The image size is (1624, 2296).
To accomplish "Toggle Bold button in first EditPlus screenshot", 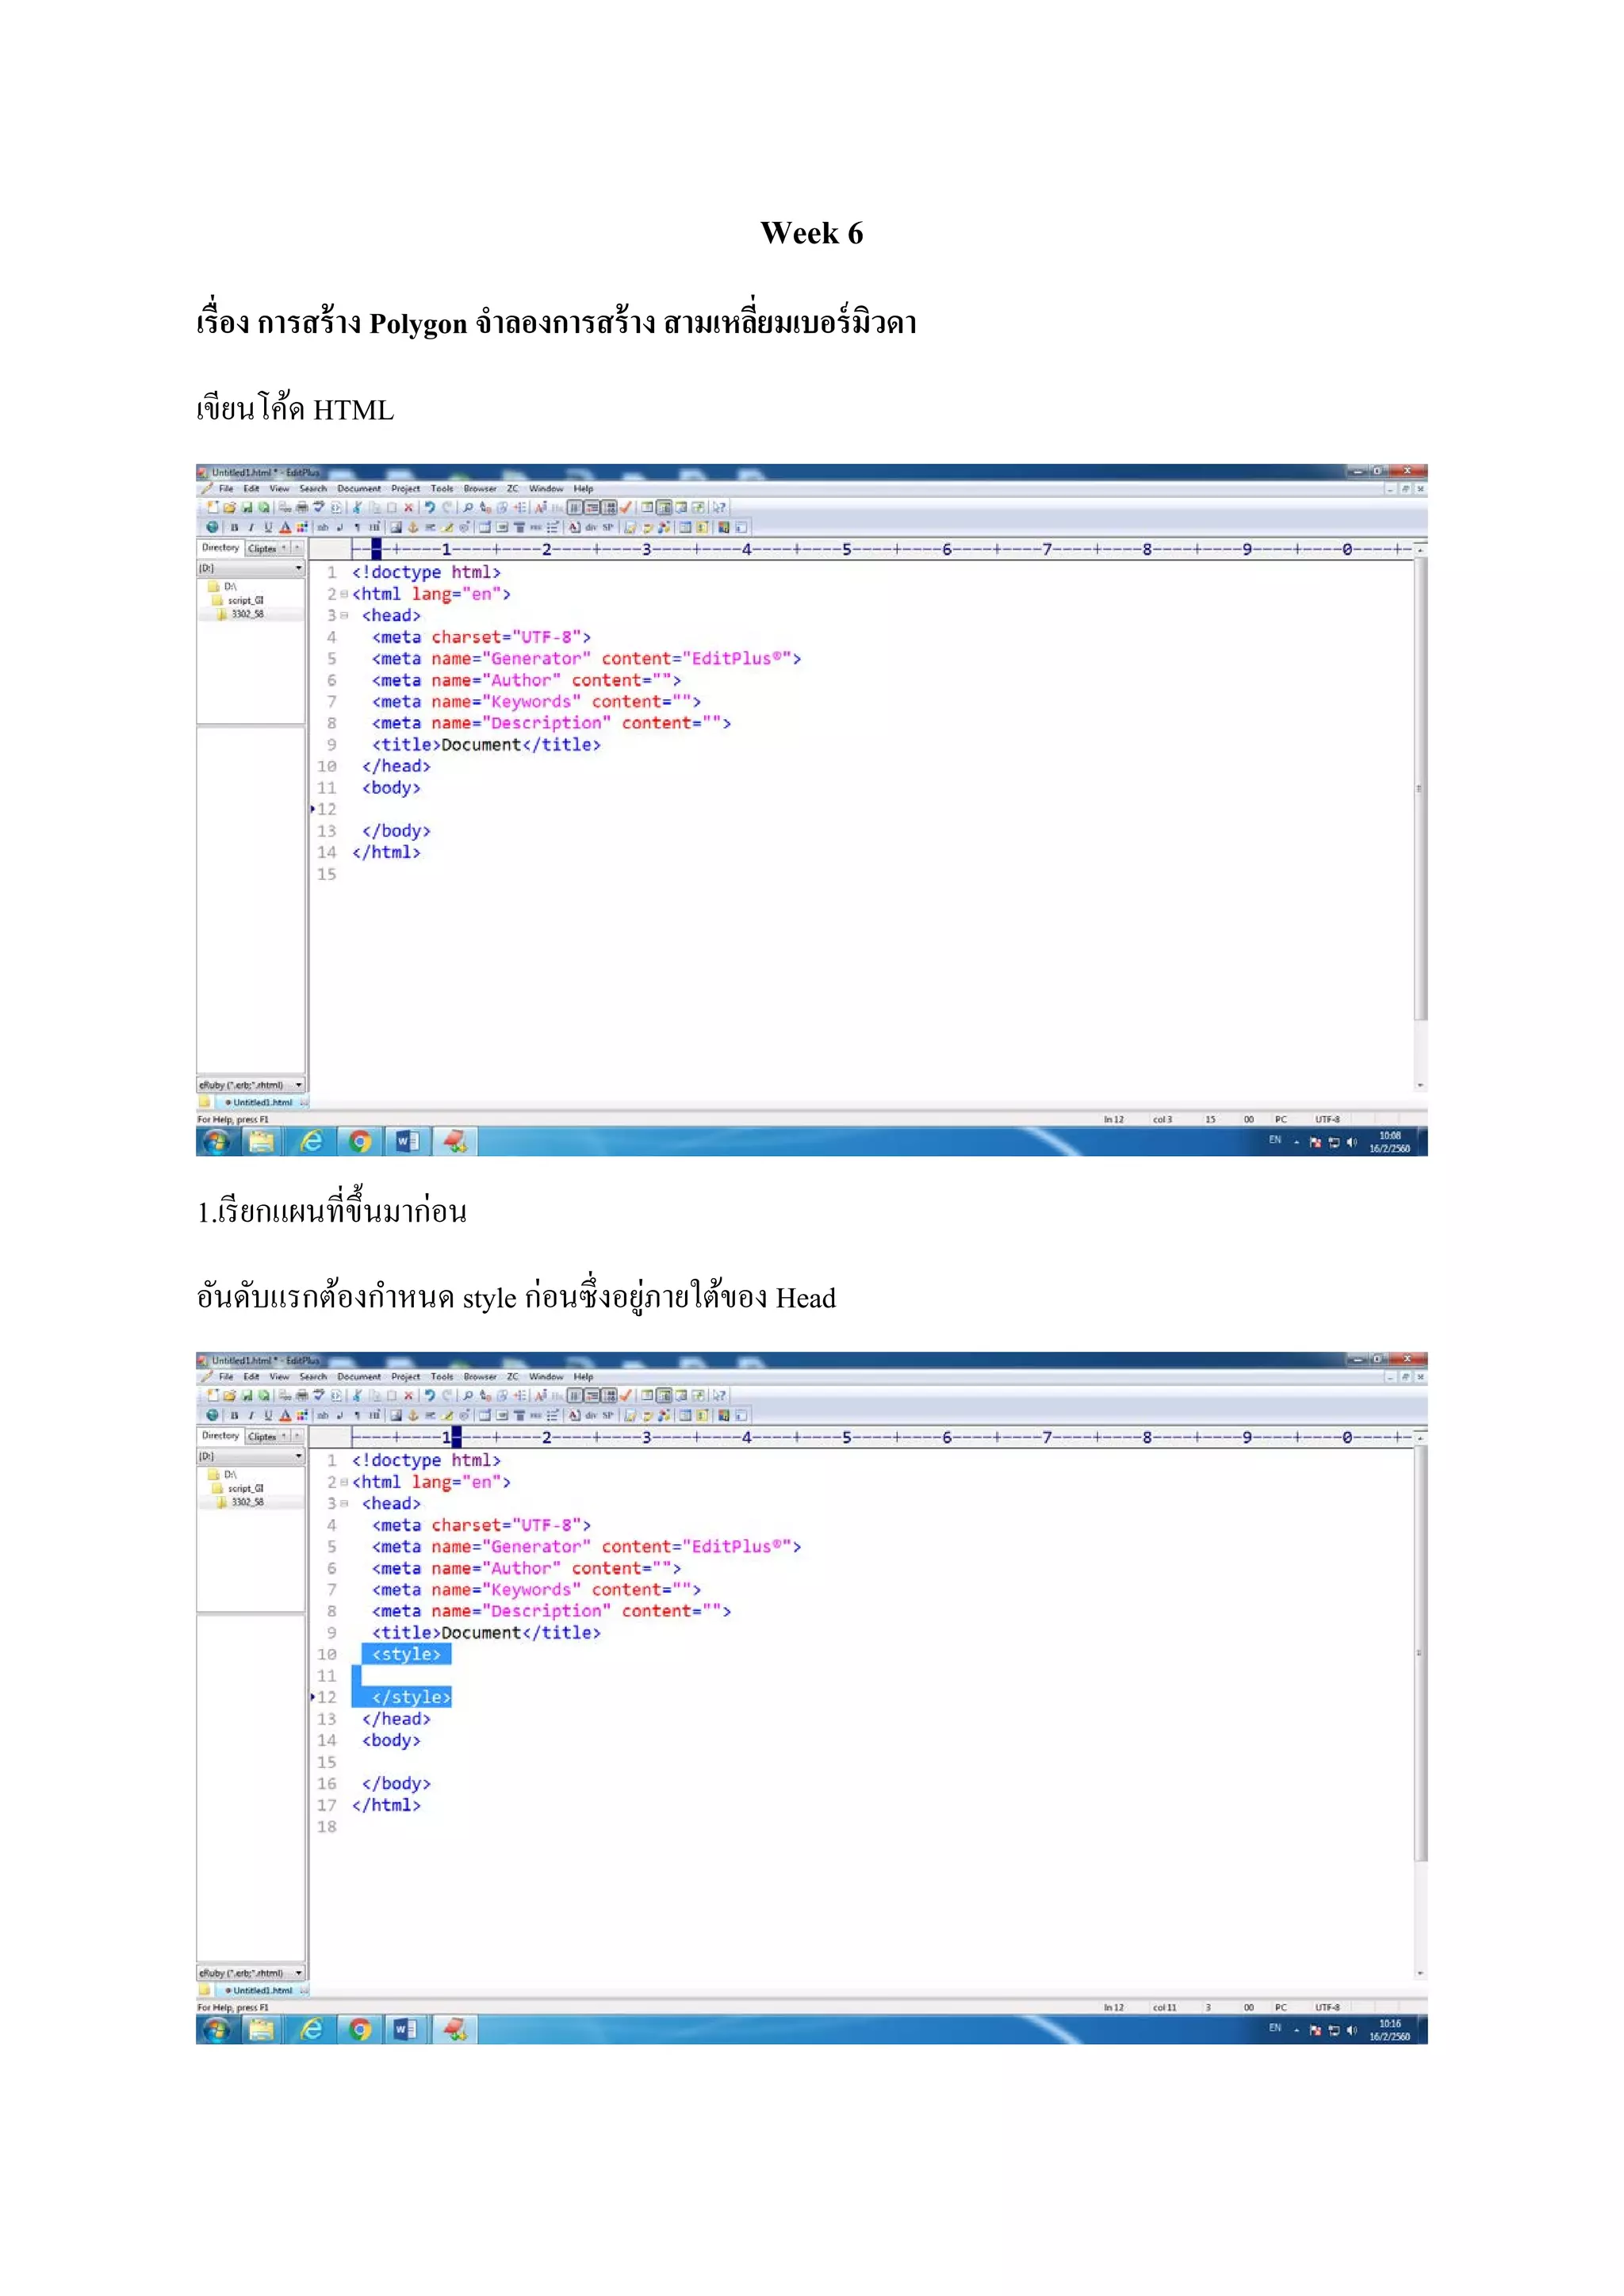I will coord(234,528).
